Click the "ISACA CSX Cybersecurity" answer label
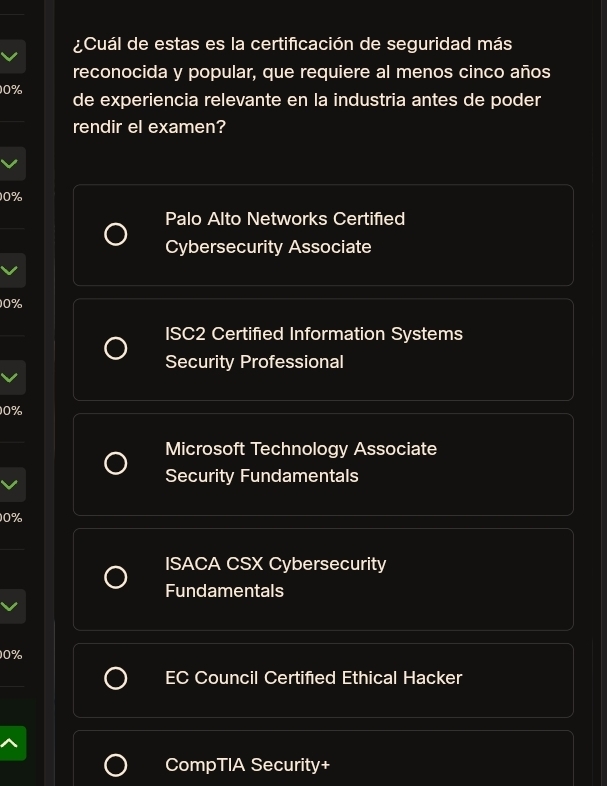 (275, 564)
